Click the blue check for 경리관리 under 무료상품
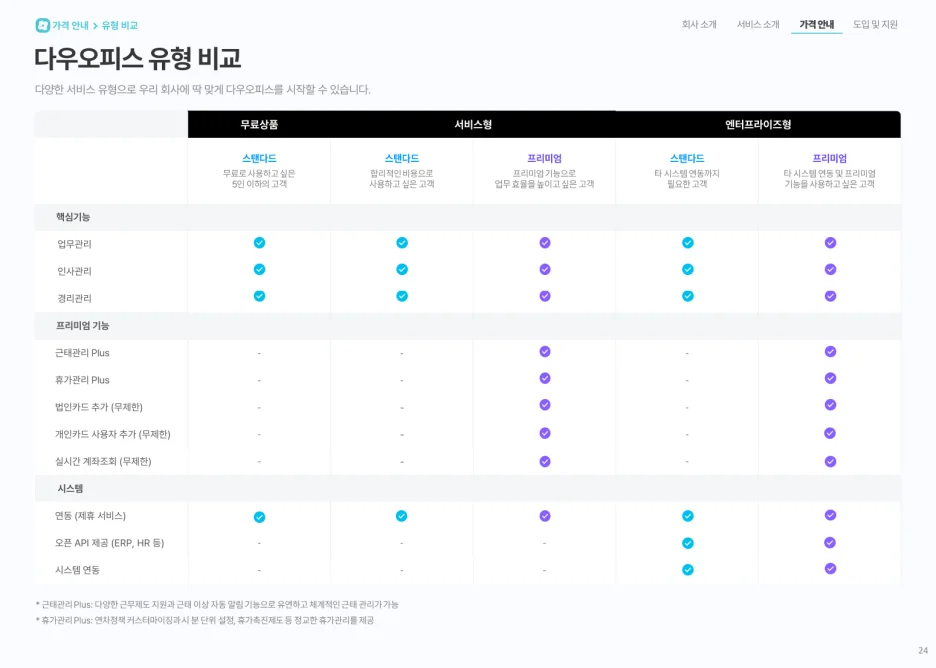Screen dimensions: 936x668 [x=260, y=296]
